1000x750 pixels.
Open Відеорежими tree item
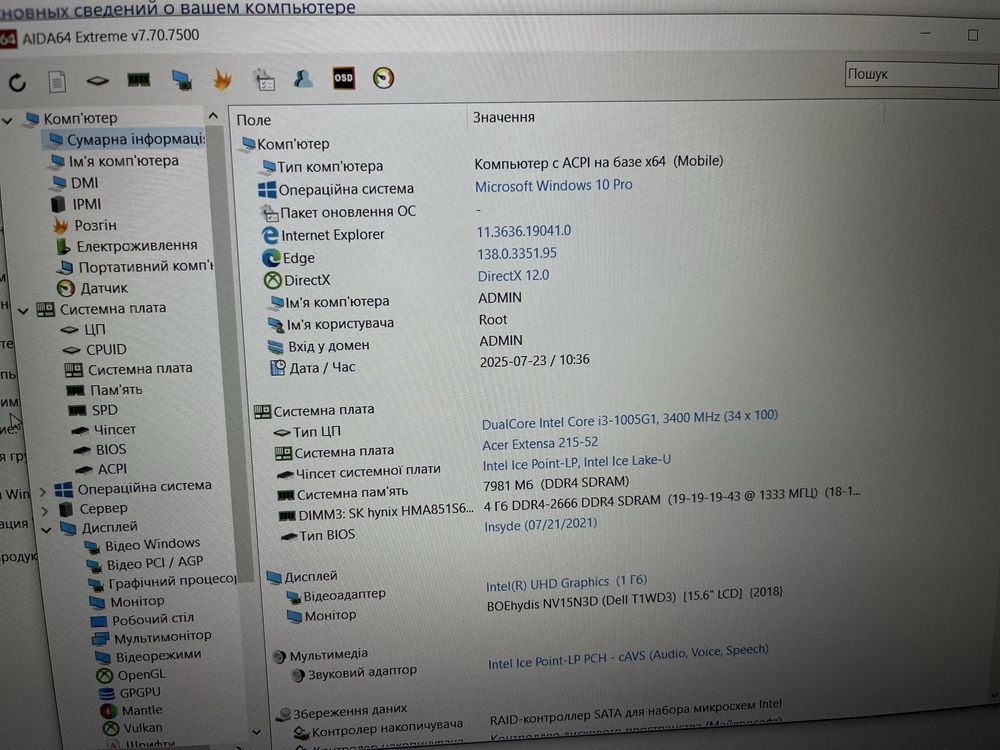[148, 656]
